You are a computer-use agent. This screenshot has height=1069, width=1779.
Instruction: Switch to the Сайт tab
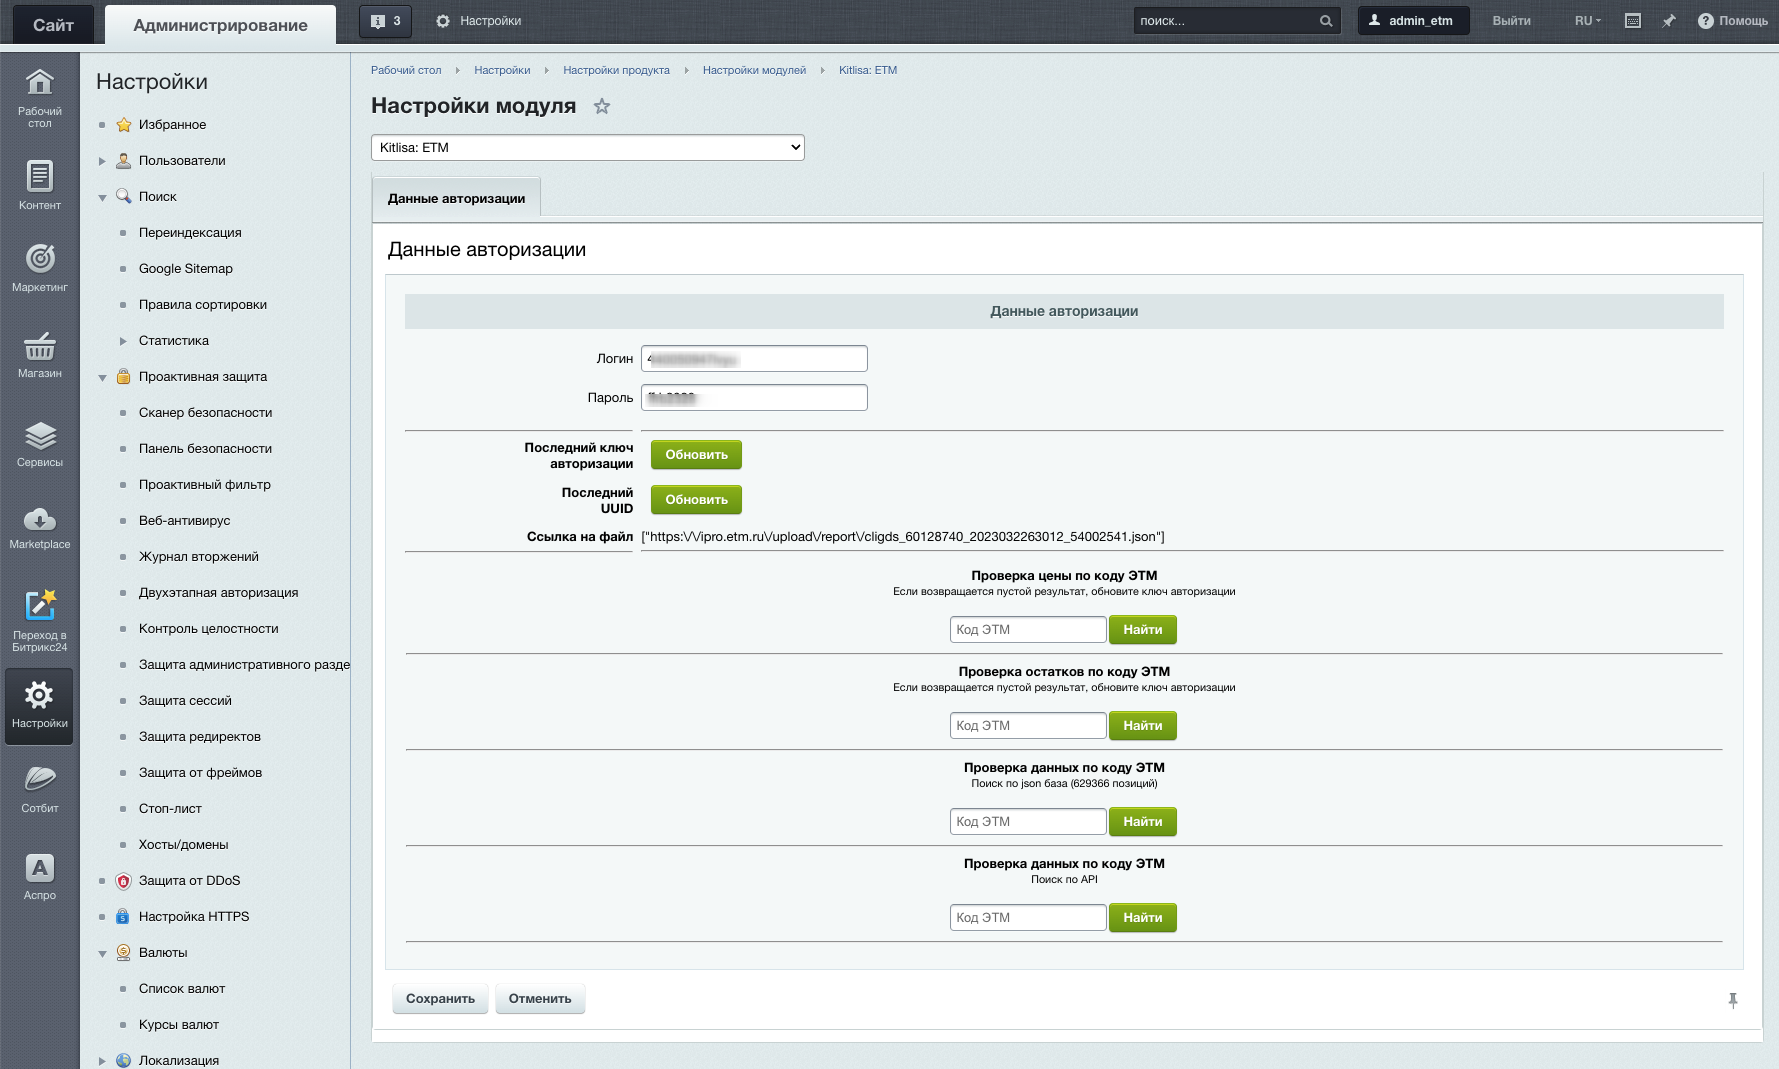[x=53, y=25]
